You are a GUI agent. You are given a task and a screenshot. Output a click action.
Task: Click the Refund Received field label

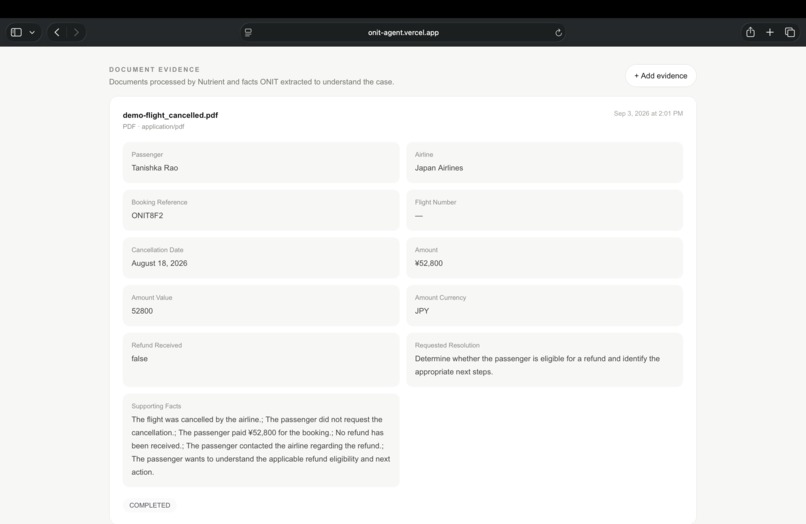(x=157, y=346)
